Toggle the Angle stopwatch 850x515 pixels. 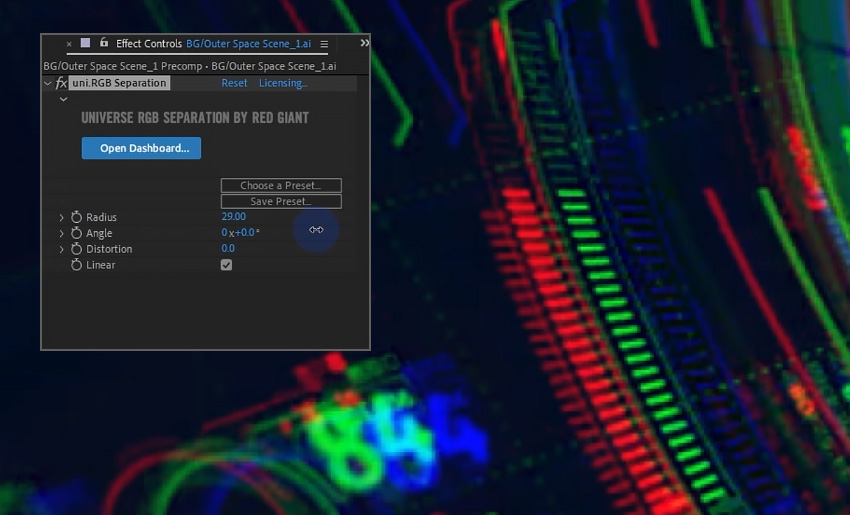pos(76,233)
